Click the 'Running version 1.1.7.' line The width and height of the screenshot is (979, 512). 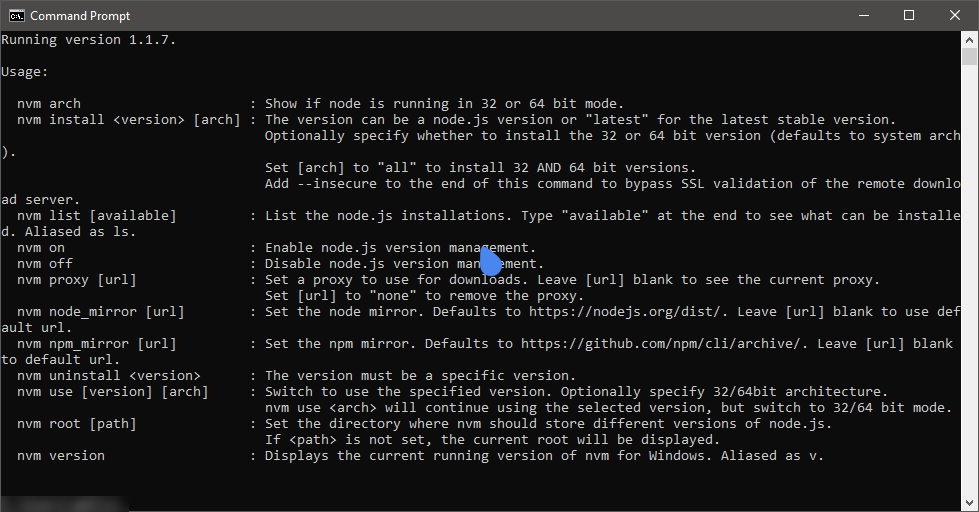(x=89, y=40)
